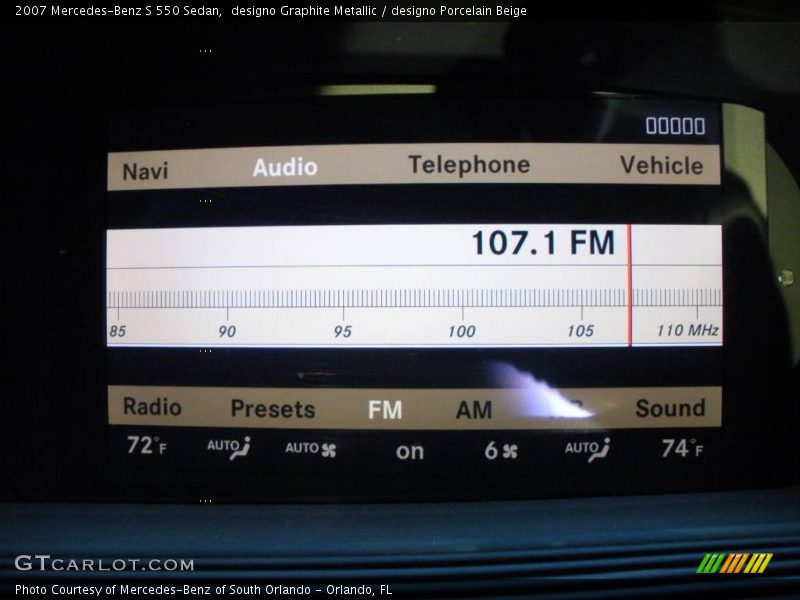800x600 pixels.
Task: Select the right 74°F temperature setting
Action: pyautogui.click(x=682, y=448)
